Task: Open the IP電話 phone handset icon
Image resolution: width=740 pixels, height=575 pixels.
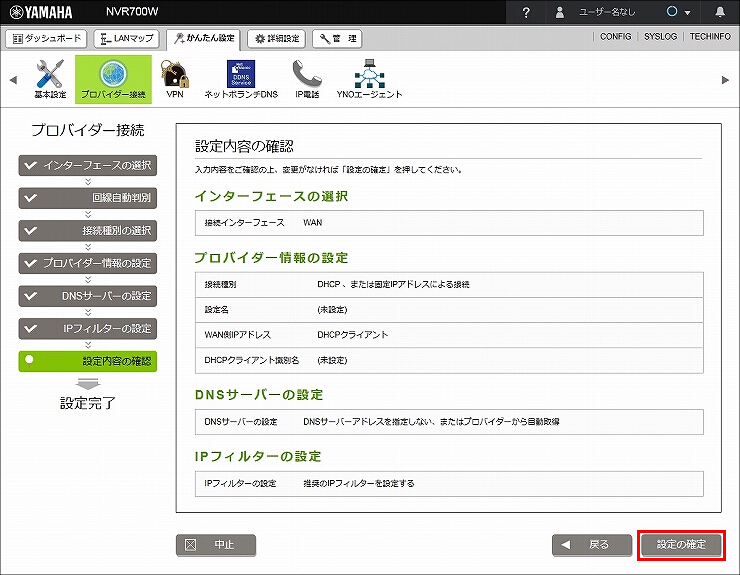Action: click(x=307, y=79)
